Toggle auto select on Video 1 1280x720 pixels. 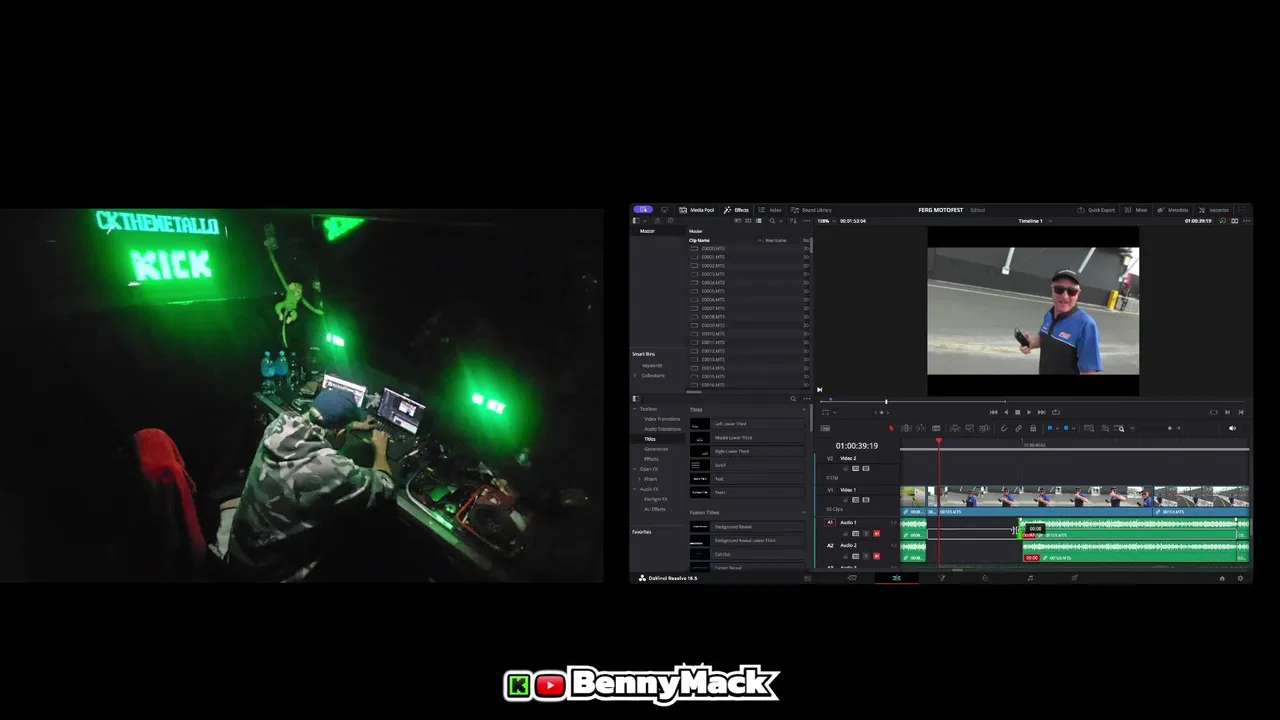pos(855,500)
